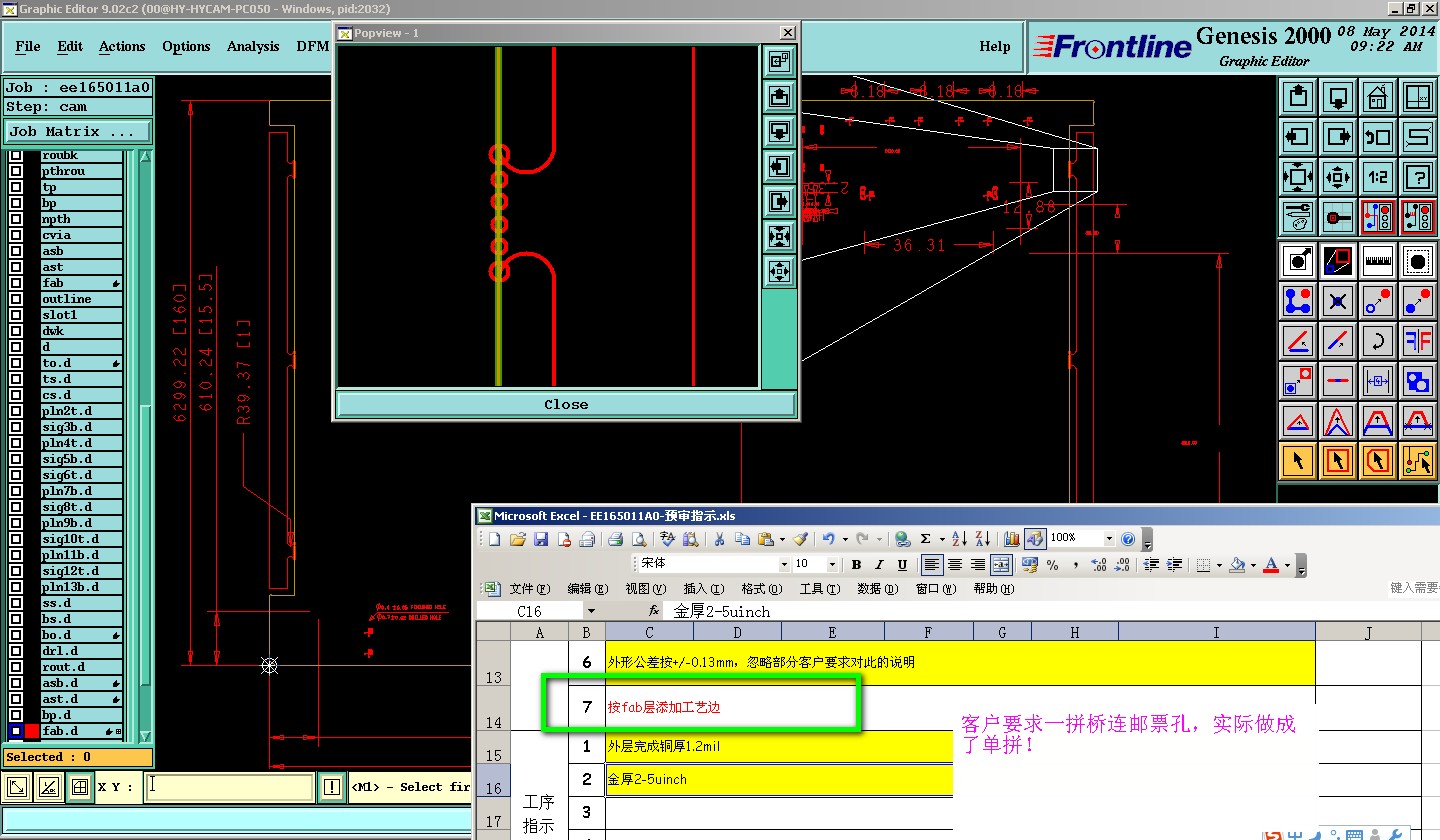This screenshot has height=840, width=1440.
Task: Open the Excel font size dropdown
Action: 830,565
